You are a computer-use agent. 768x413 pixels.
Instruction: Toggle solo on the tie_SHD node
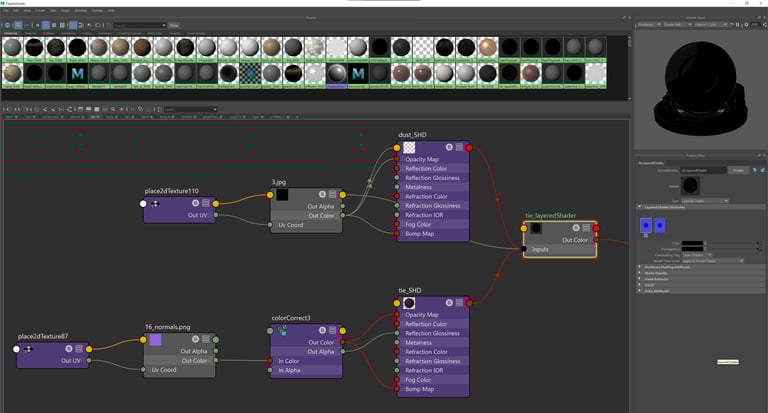pos(449,303)
